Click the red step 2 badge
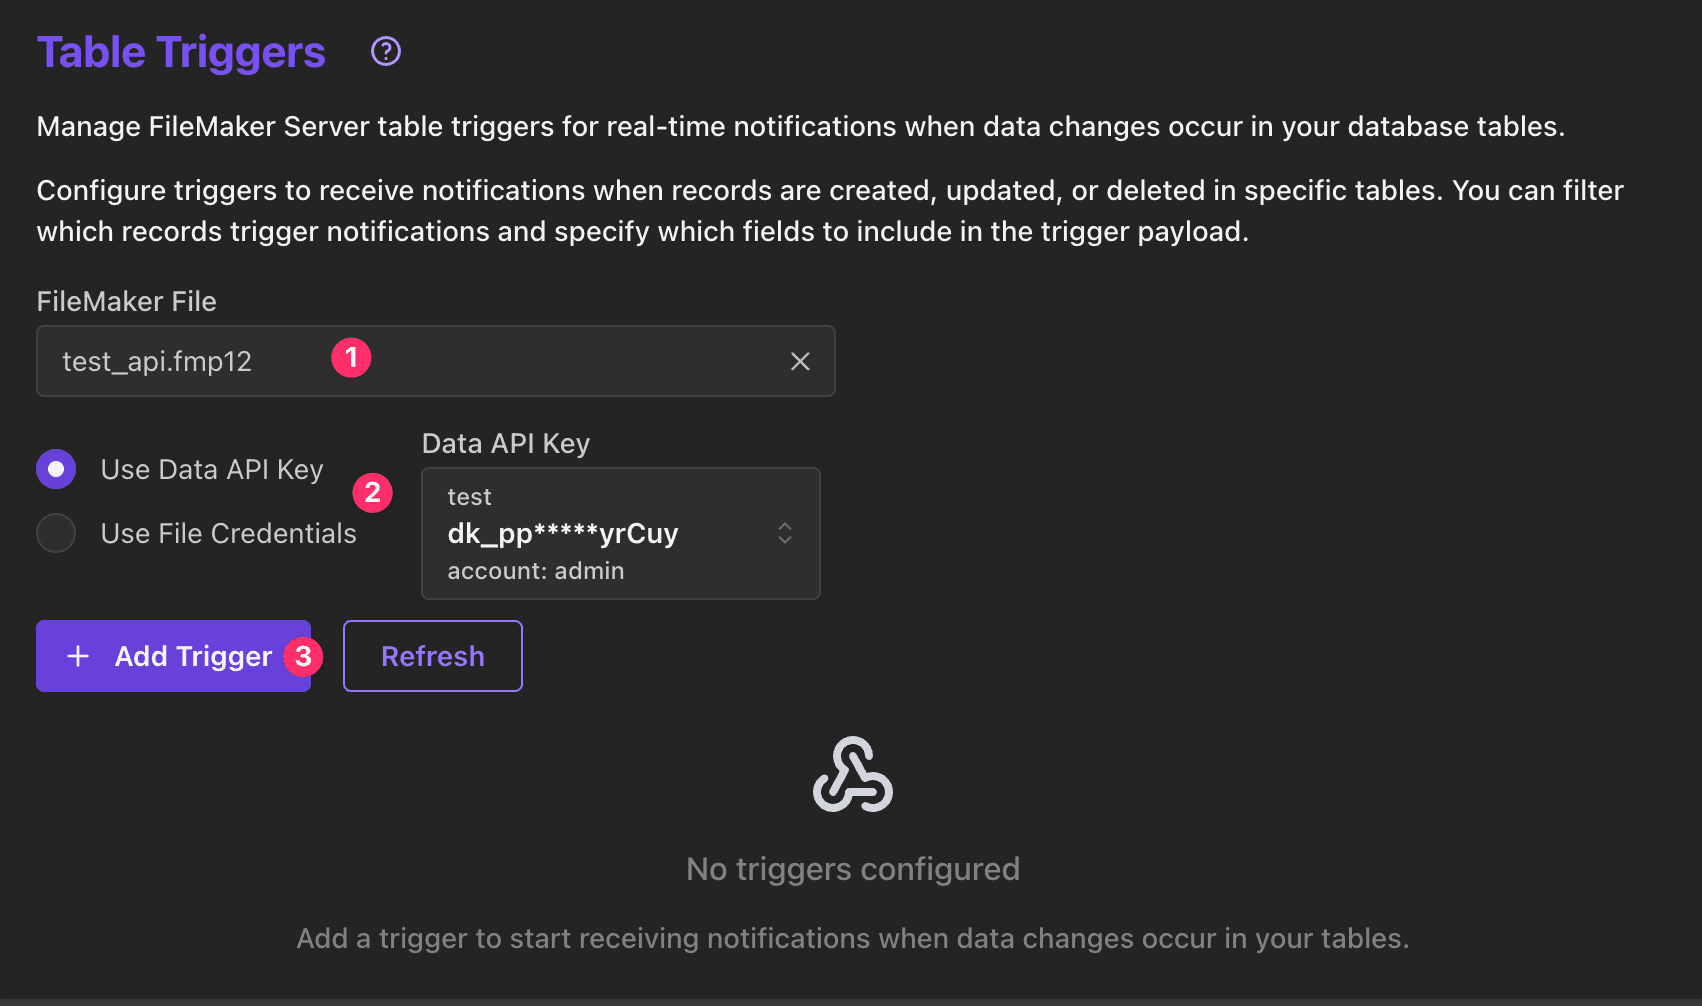The height and width of the screenshot is (1006, 1702). [x=373, y=492]
